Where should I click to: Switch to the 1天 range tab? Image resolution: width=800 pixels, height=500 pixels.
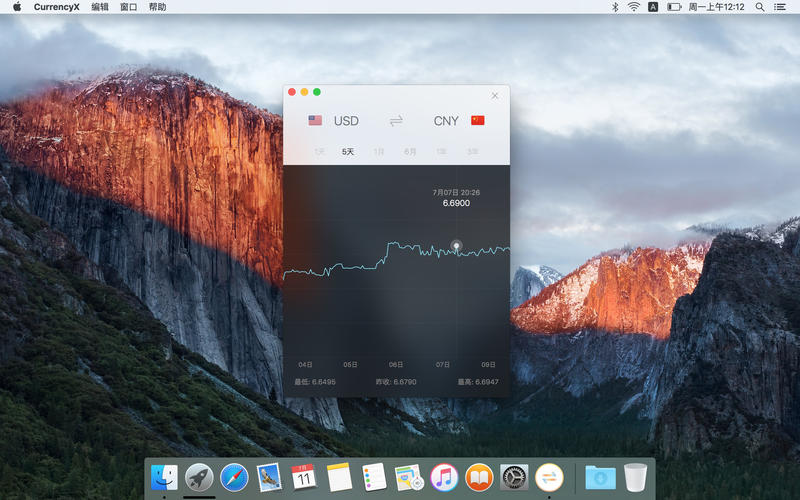[x=319, y=152]
